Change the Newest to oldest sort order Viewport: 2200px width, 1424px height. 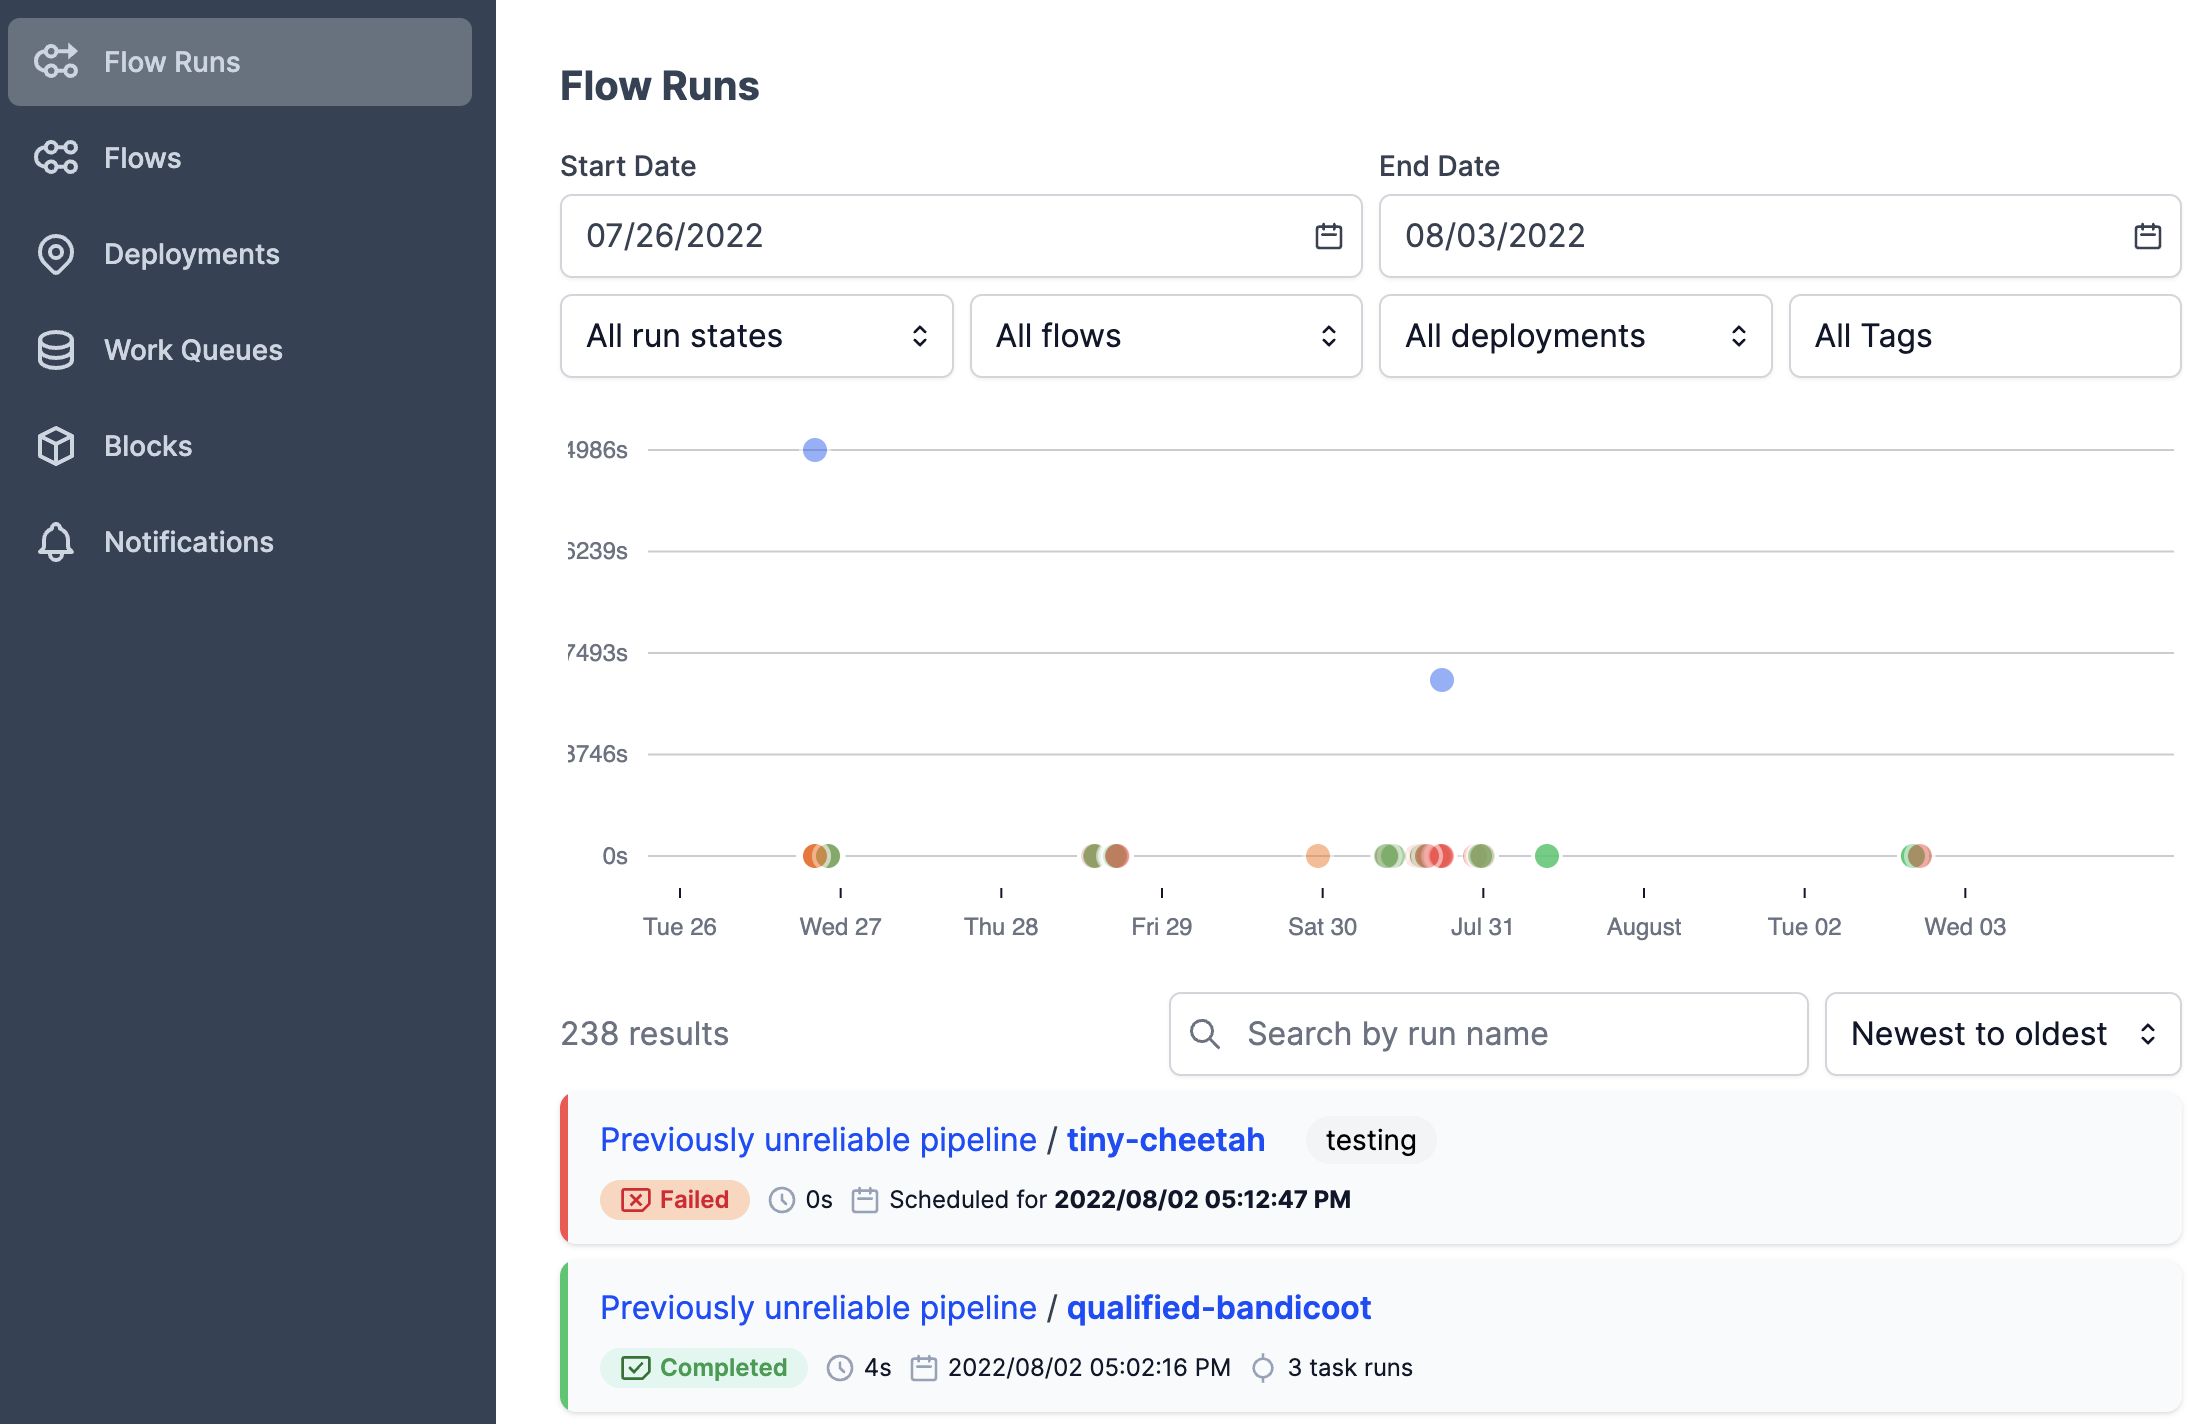coord(2002,1034)
